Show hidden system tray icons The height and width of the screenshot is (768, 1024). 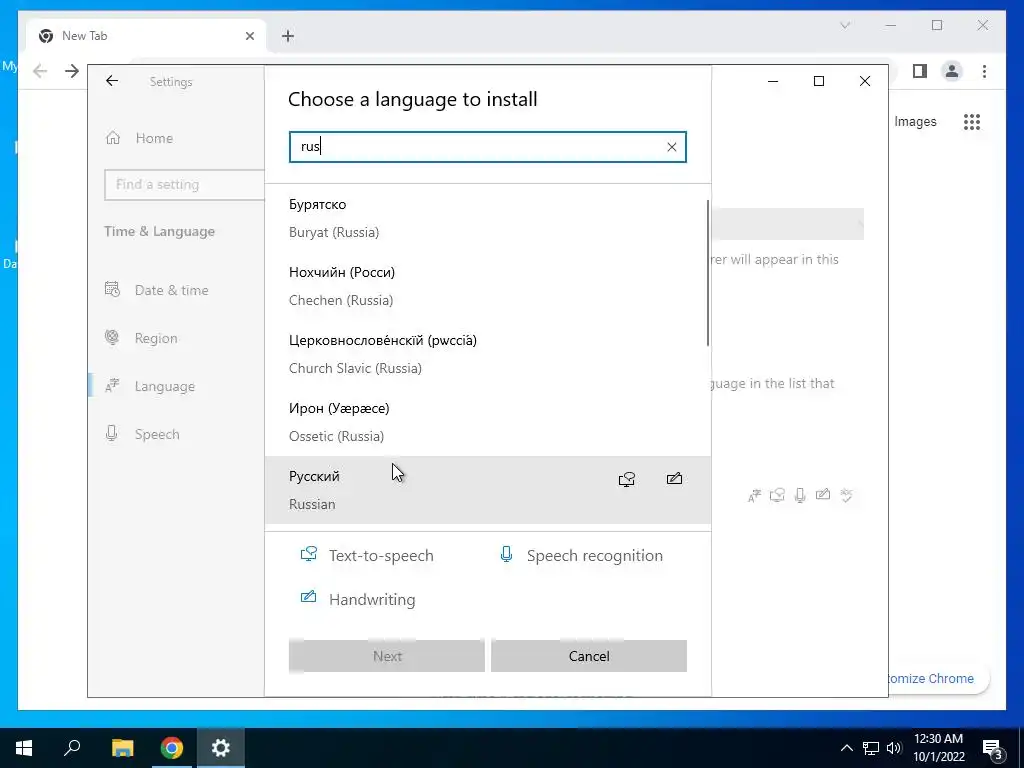[846, 748]
